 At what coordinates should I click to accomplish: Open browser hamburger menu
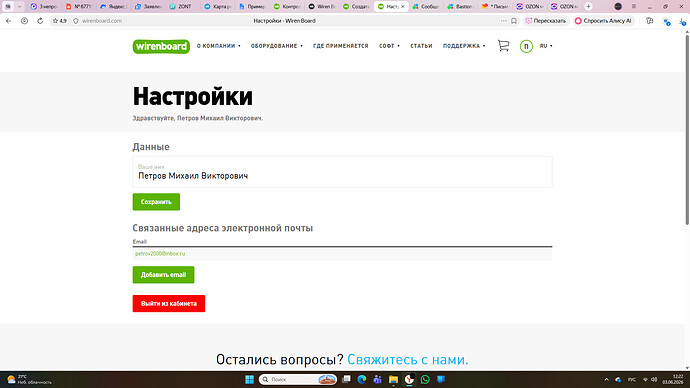click(x=634, y=7)
